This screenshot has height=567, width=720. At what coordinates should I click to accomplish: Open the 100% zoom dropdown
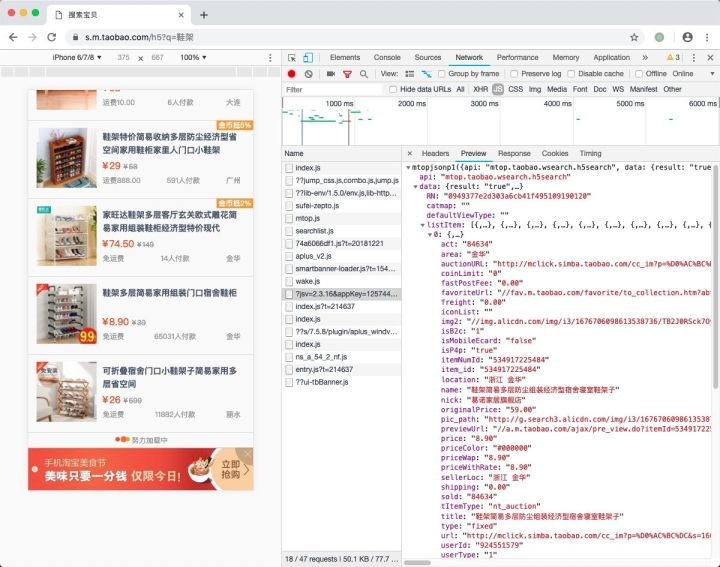[x=193, y=57]
